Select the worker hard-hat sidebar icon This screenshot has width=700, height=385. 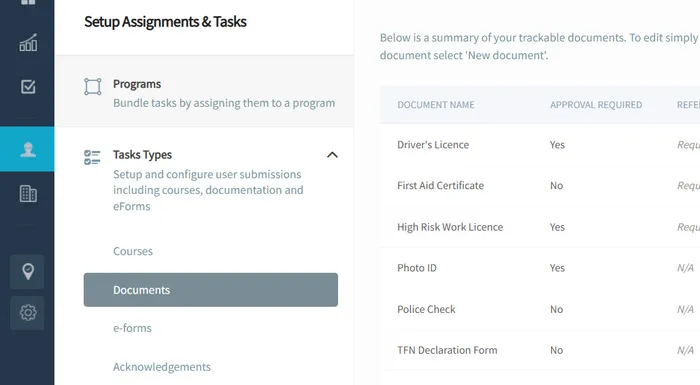(x=28, y=149)
